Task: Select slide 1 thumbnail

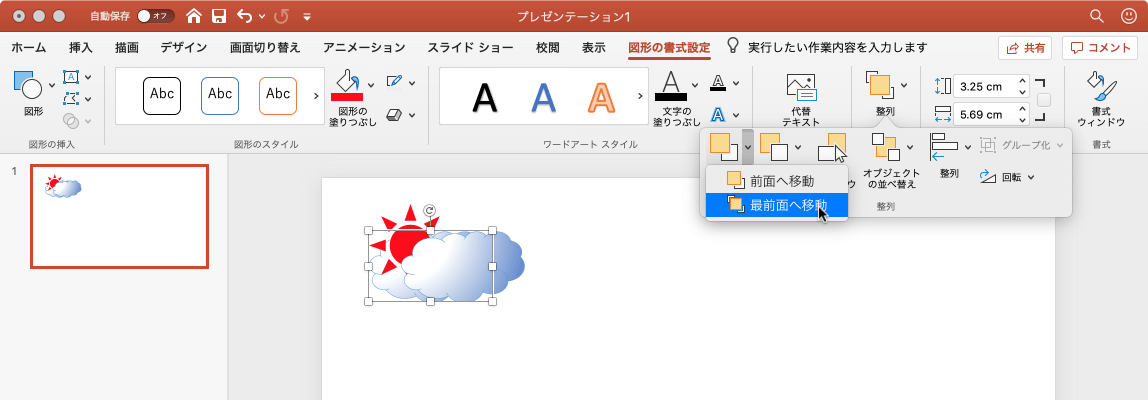Action: [x=119, y=216]
